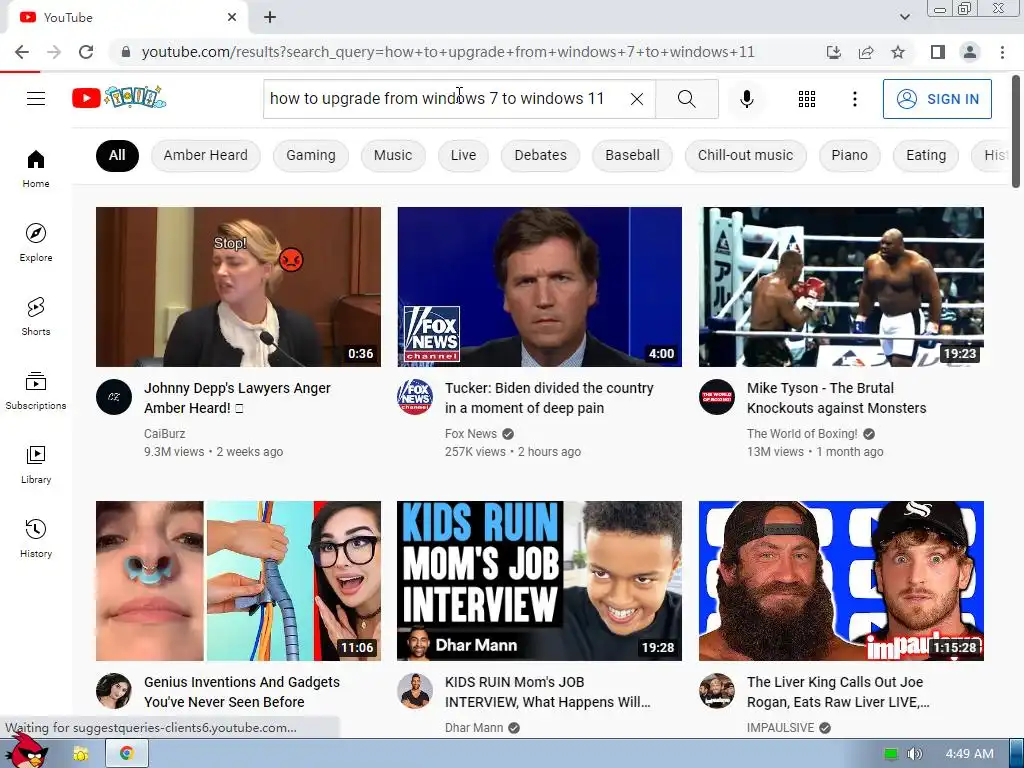The height and width of the screenshot is (768, 1024).
Task: Click the Impaulsive channel avatar
Action: tap(716, 691)
